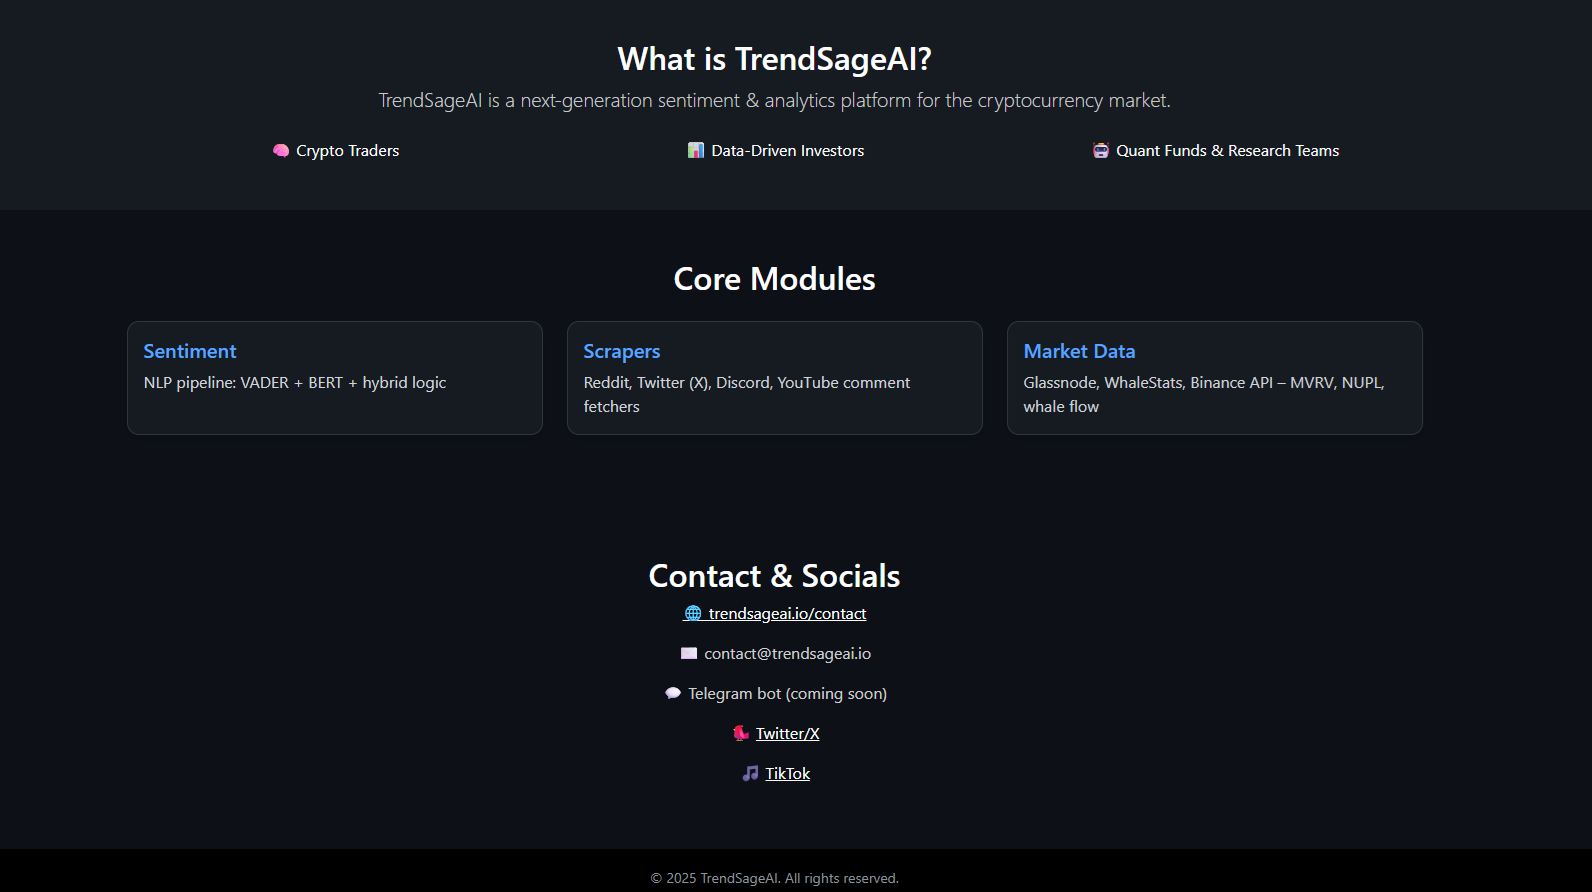Select the Sentiment module card title
1592x892 pixels.
[x=190, y=351]
